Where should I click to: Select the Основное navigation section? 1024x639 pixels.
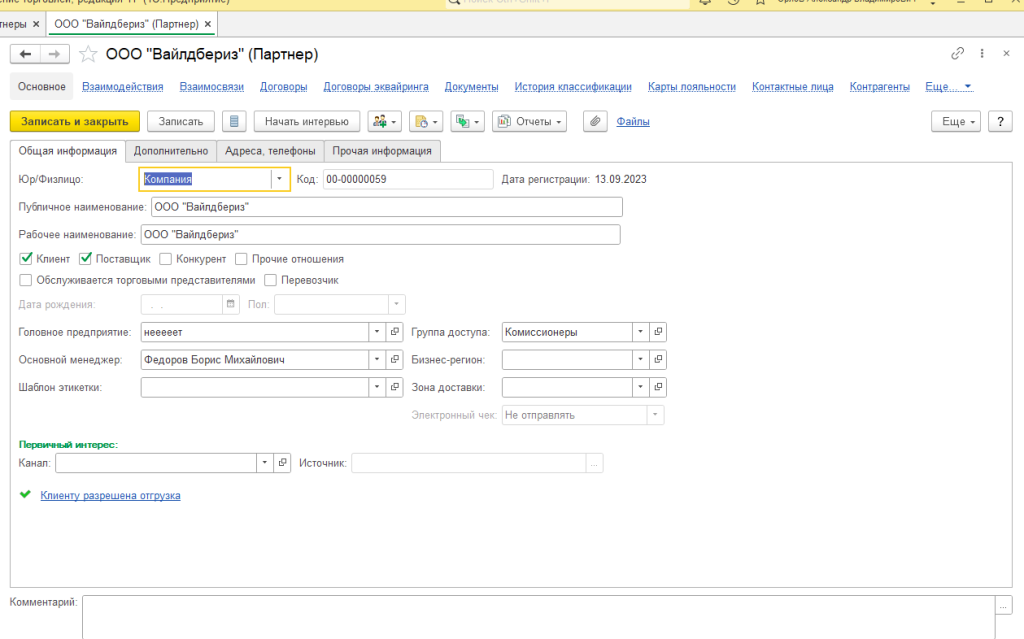pos(42,87)
